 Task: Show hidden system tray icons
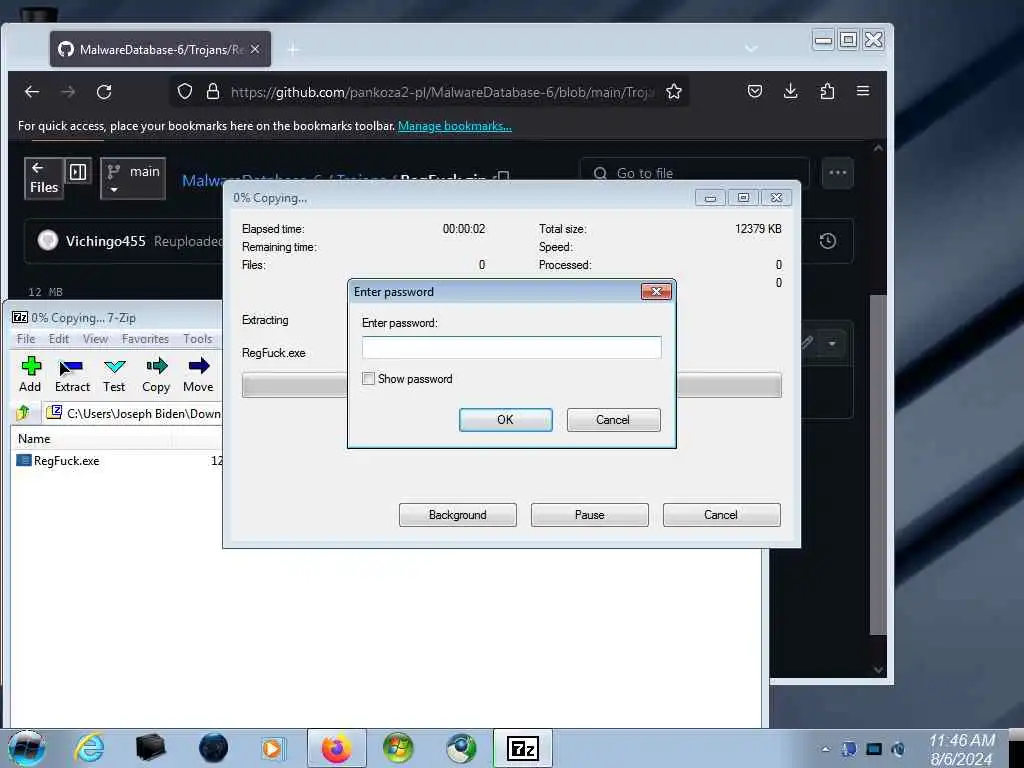pos(825,750)
